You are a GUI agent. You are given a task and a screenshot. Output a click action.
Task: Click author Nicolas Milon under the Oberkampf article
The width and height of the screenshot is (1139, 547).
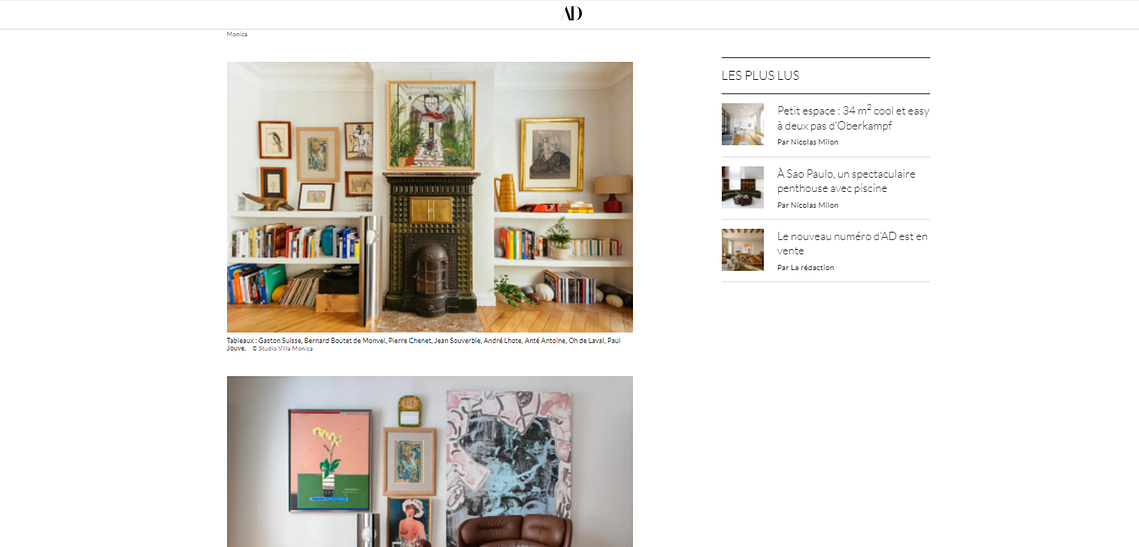808,142
